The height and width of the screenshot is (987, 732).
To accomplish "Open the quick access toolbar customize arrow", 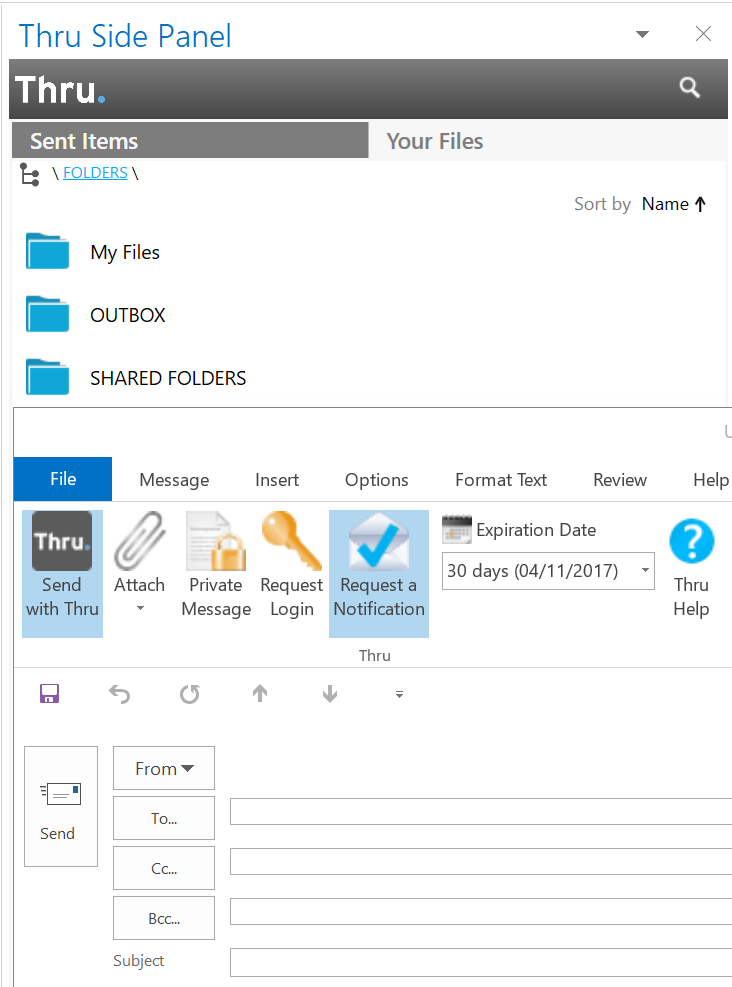I will 399,694.
